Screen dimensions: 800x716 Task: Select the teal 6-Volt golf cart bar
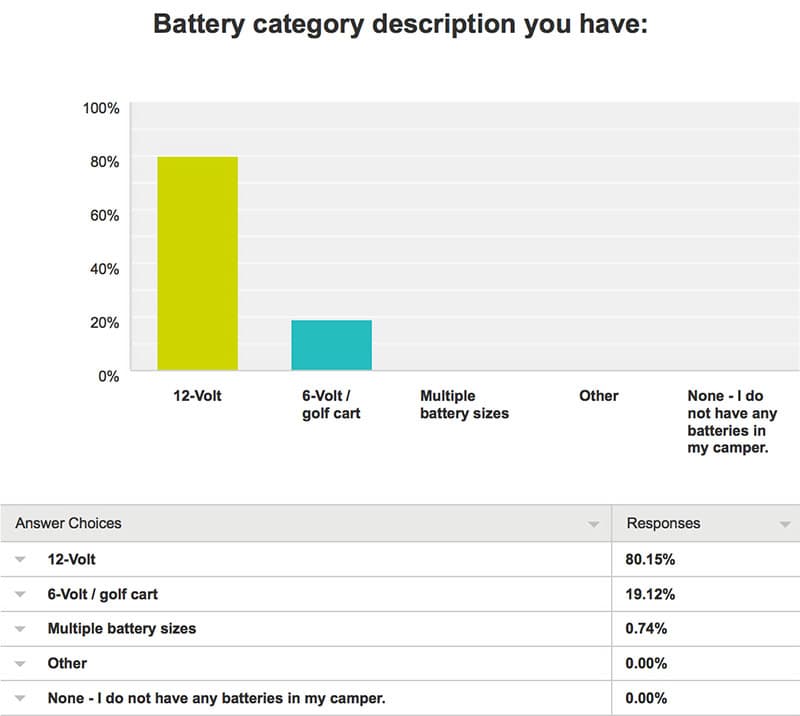pyautogui.click(x=332, y=345)
